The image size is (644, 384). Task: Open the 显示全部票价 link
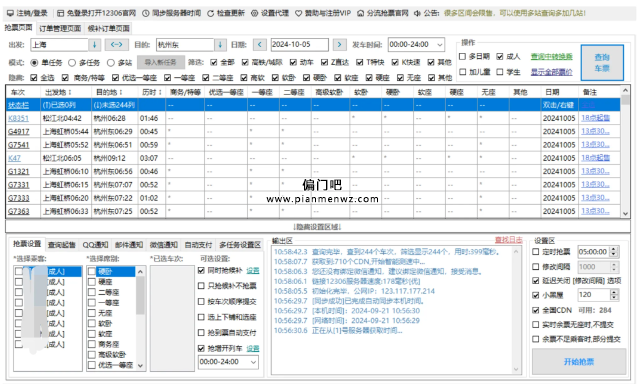tap(552, 72)
